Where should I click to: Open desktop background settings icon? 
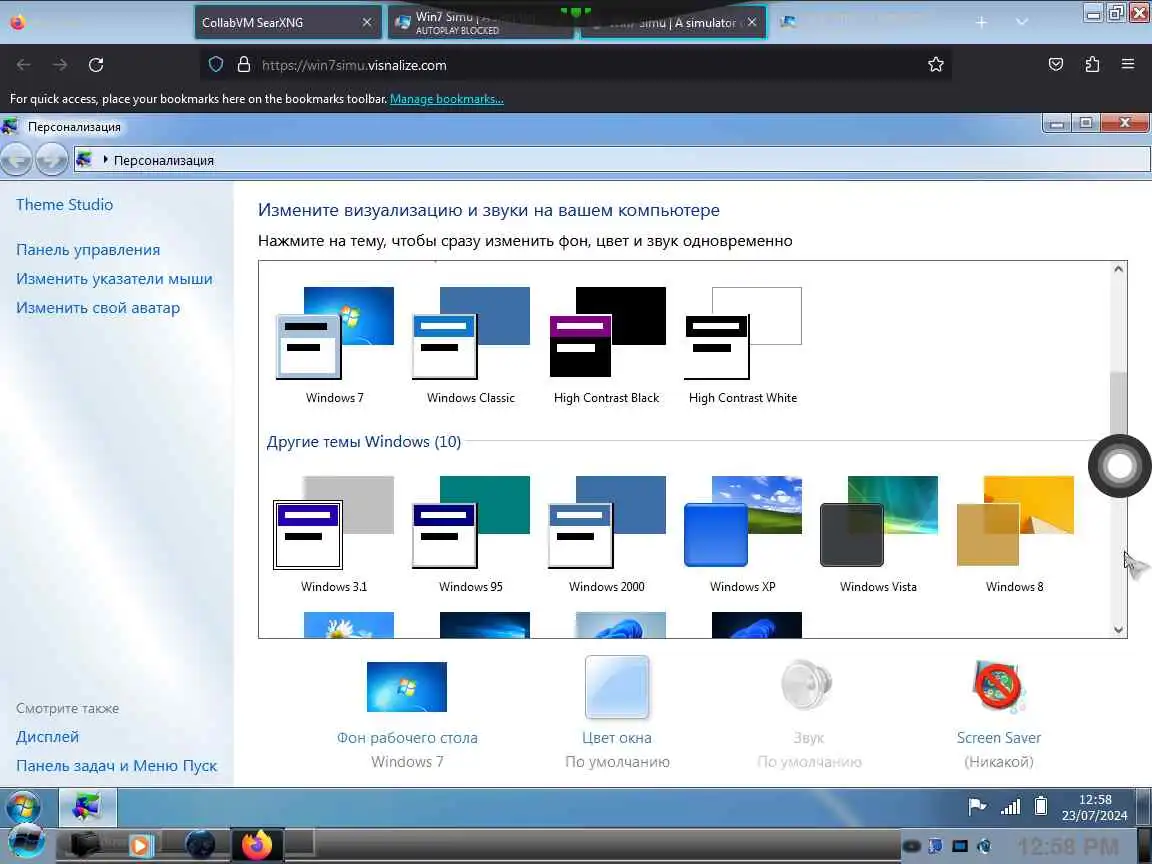[406, 686]
